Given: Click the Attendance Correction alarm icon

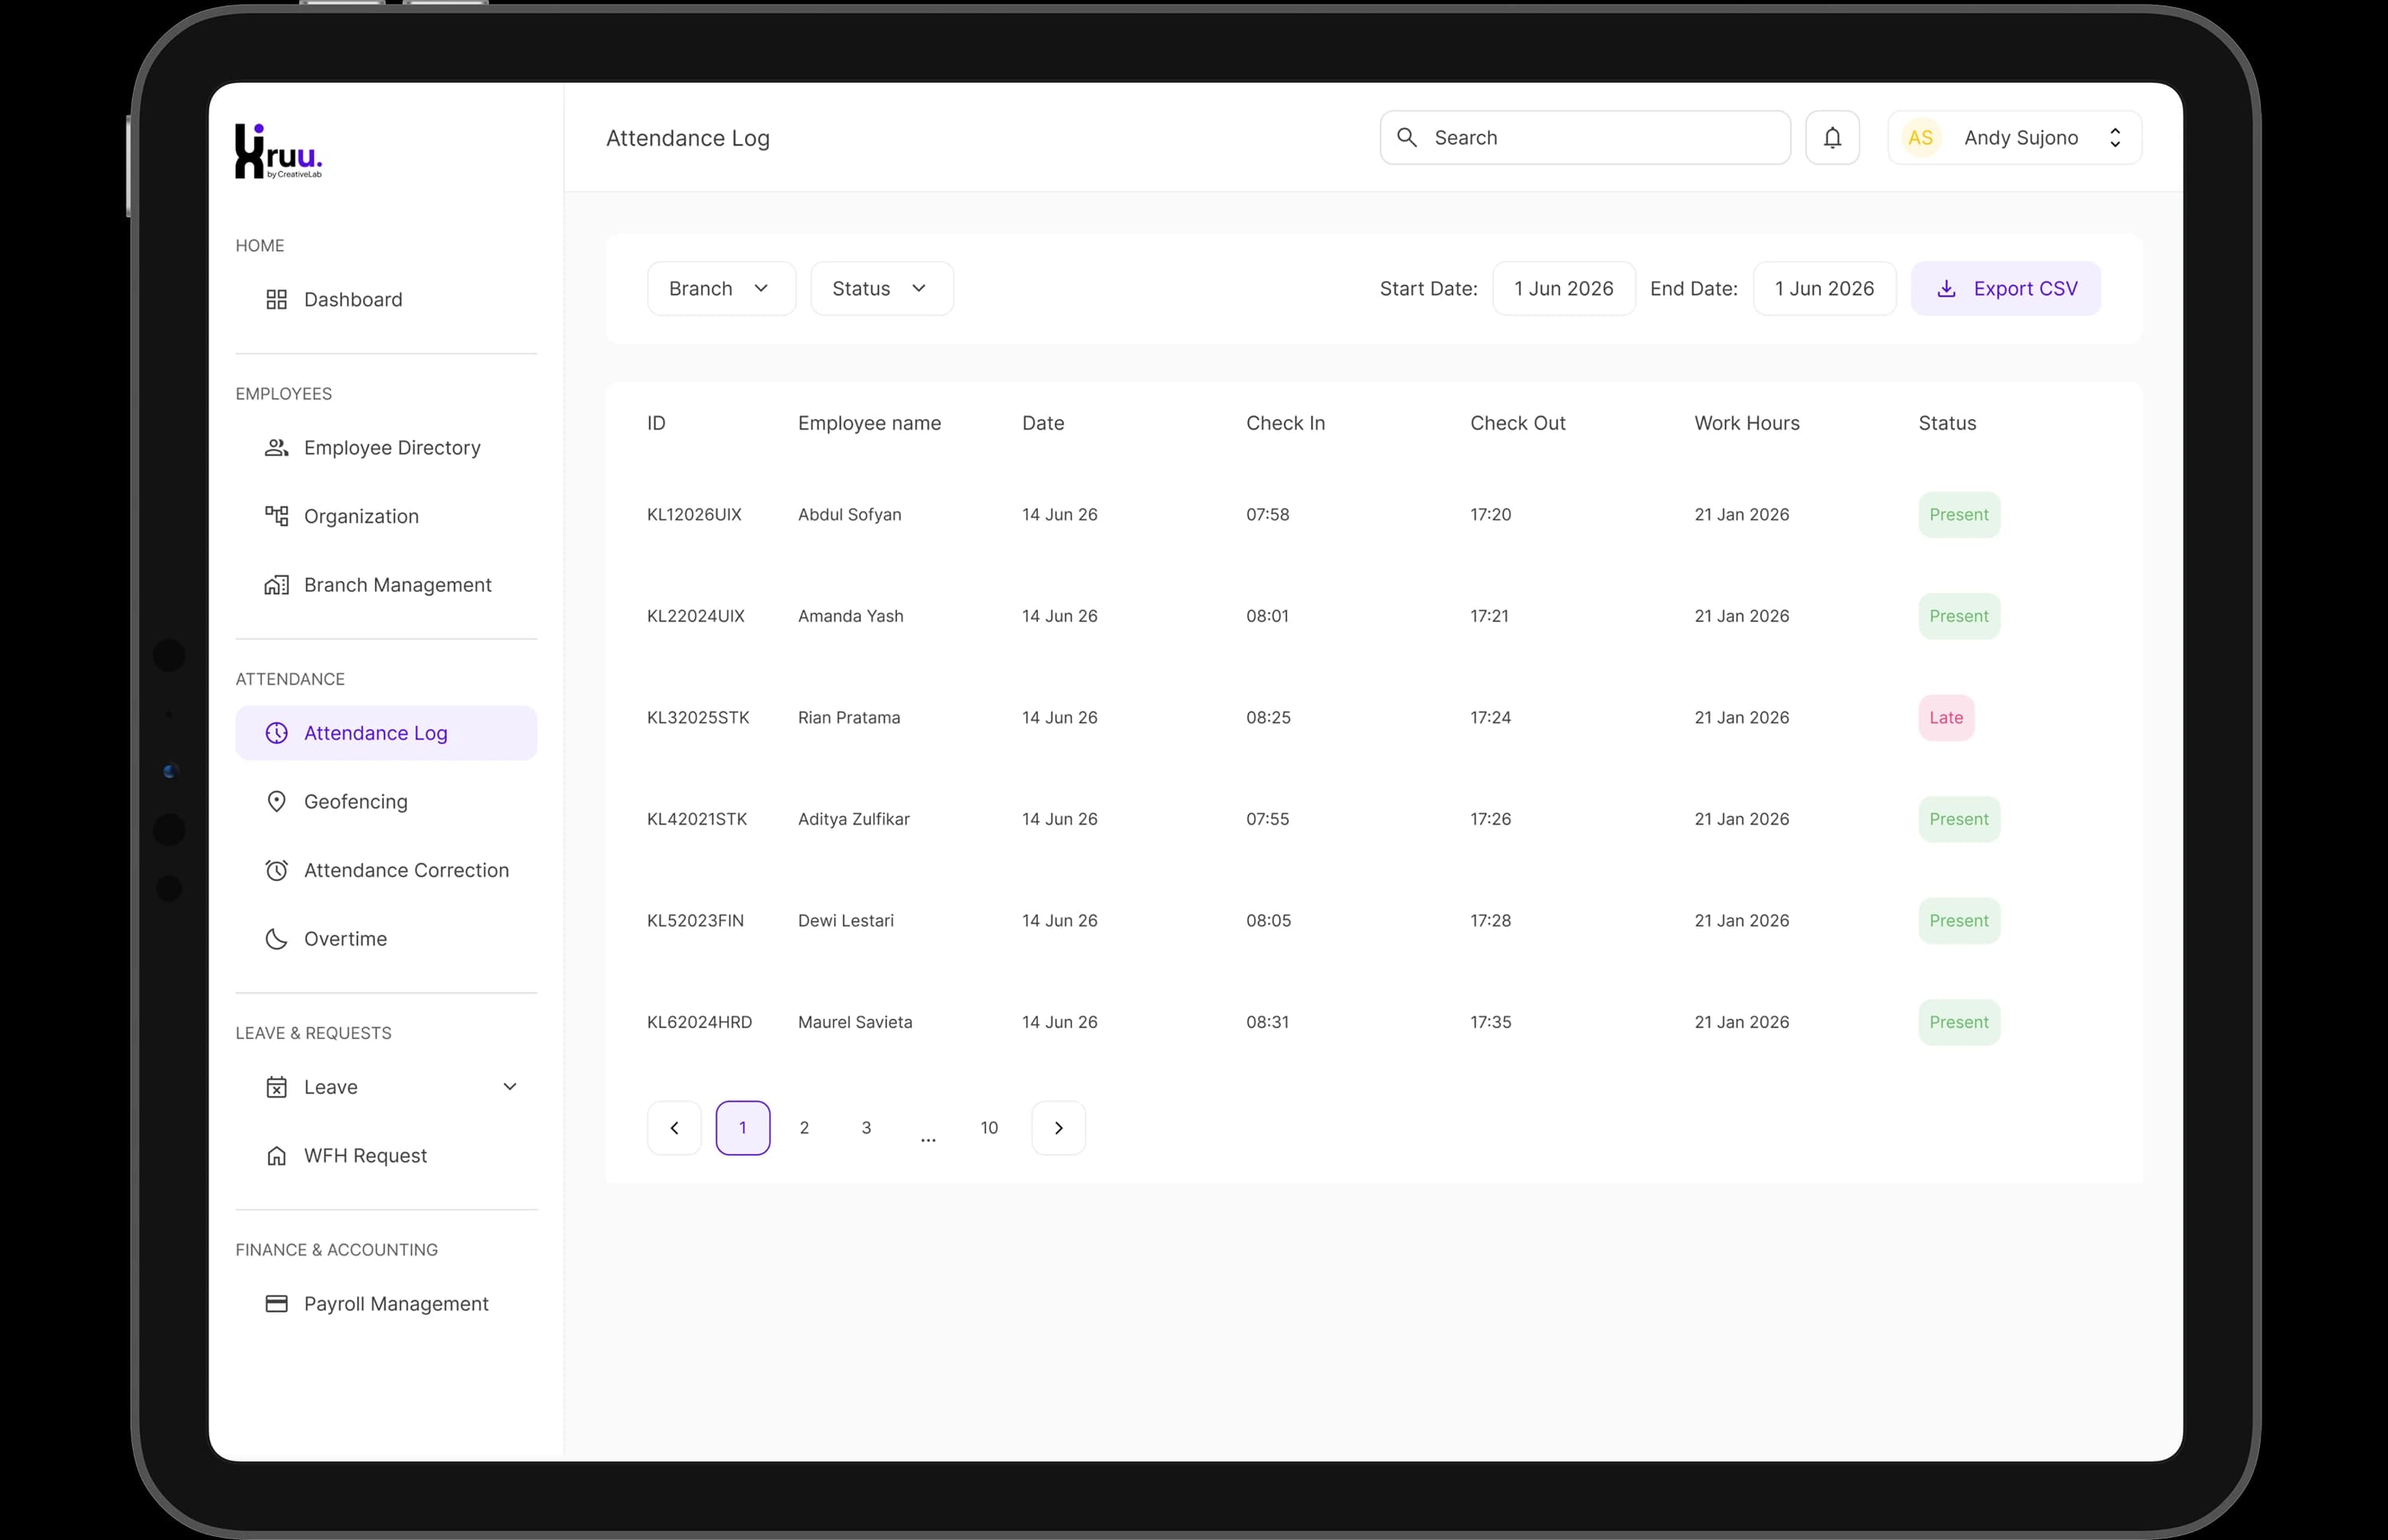Looking at the screenshot, I should coord(276,870).
